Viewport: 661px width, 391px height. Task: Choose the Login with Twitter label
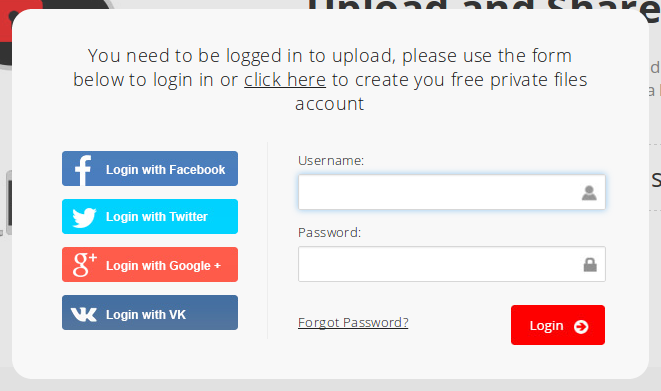click(x=156, y=217)
